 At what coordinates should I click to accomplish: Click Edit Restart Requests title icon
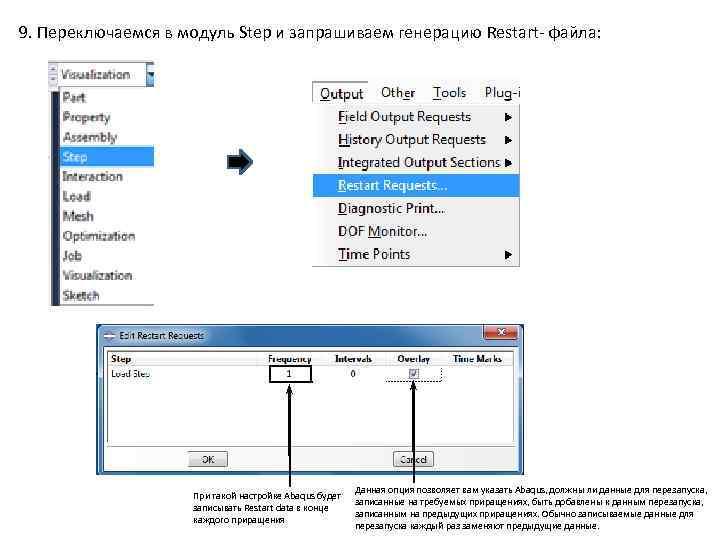(109, 336)
